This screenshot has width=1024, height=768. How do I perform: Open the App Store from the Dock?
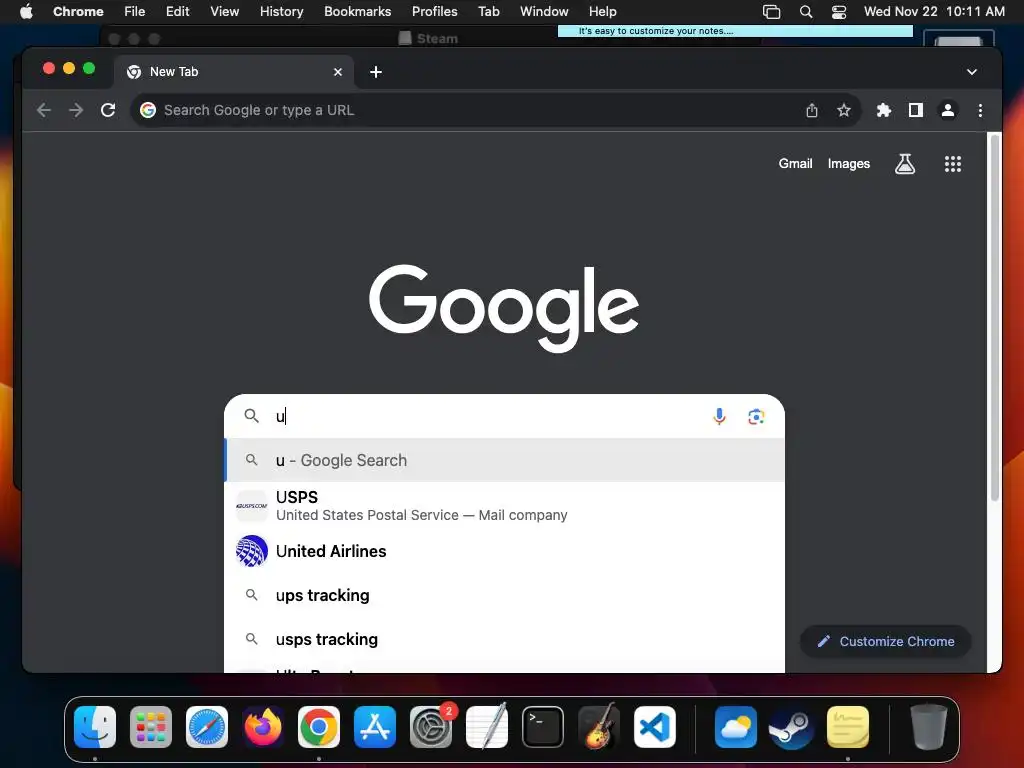[x=375, y=727]
